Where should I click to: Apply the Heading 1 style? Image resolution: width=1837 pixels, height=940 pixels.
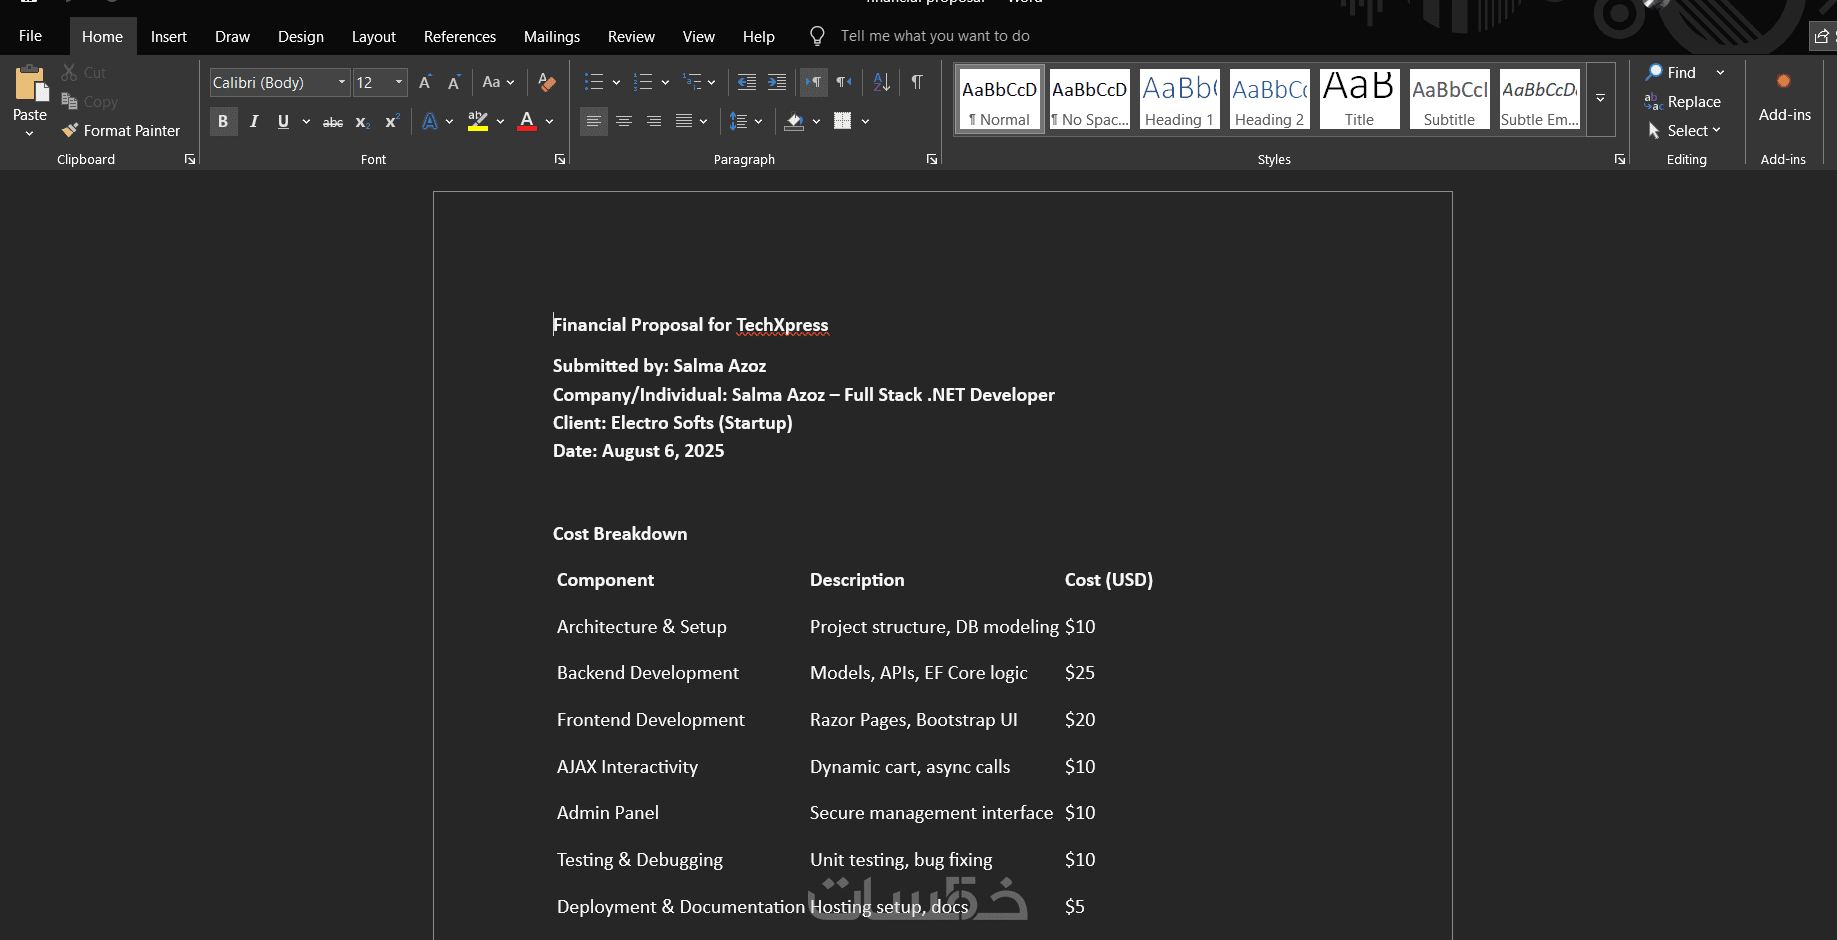pyautogui.click(x=1180, y=99)
